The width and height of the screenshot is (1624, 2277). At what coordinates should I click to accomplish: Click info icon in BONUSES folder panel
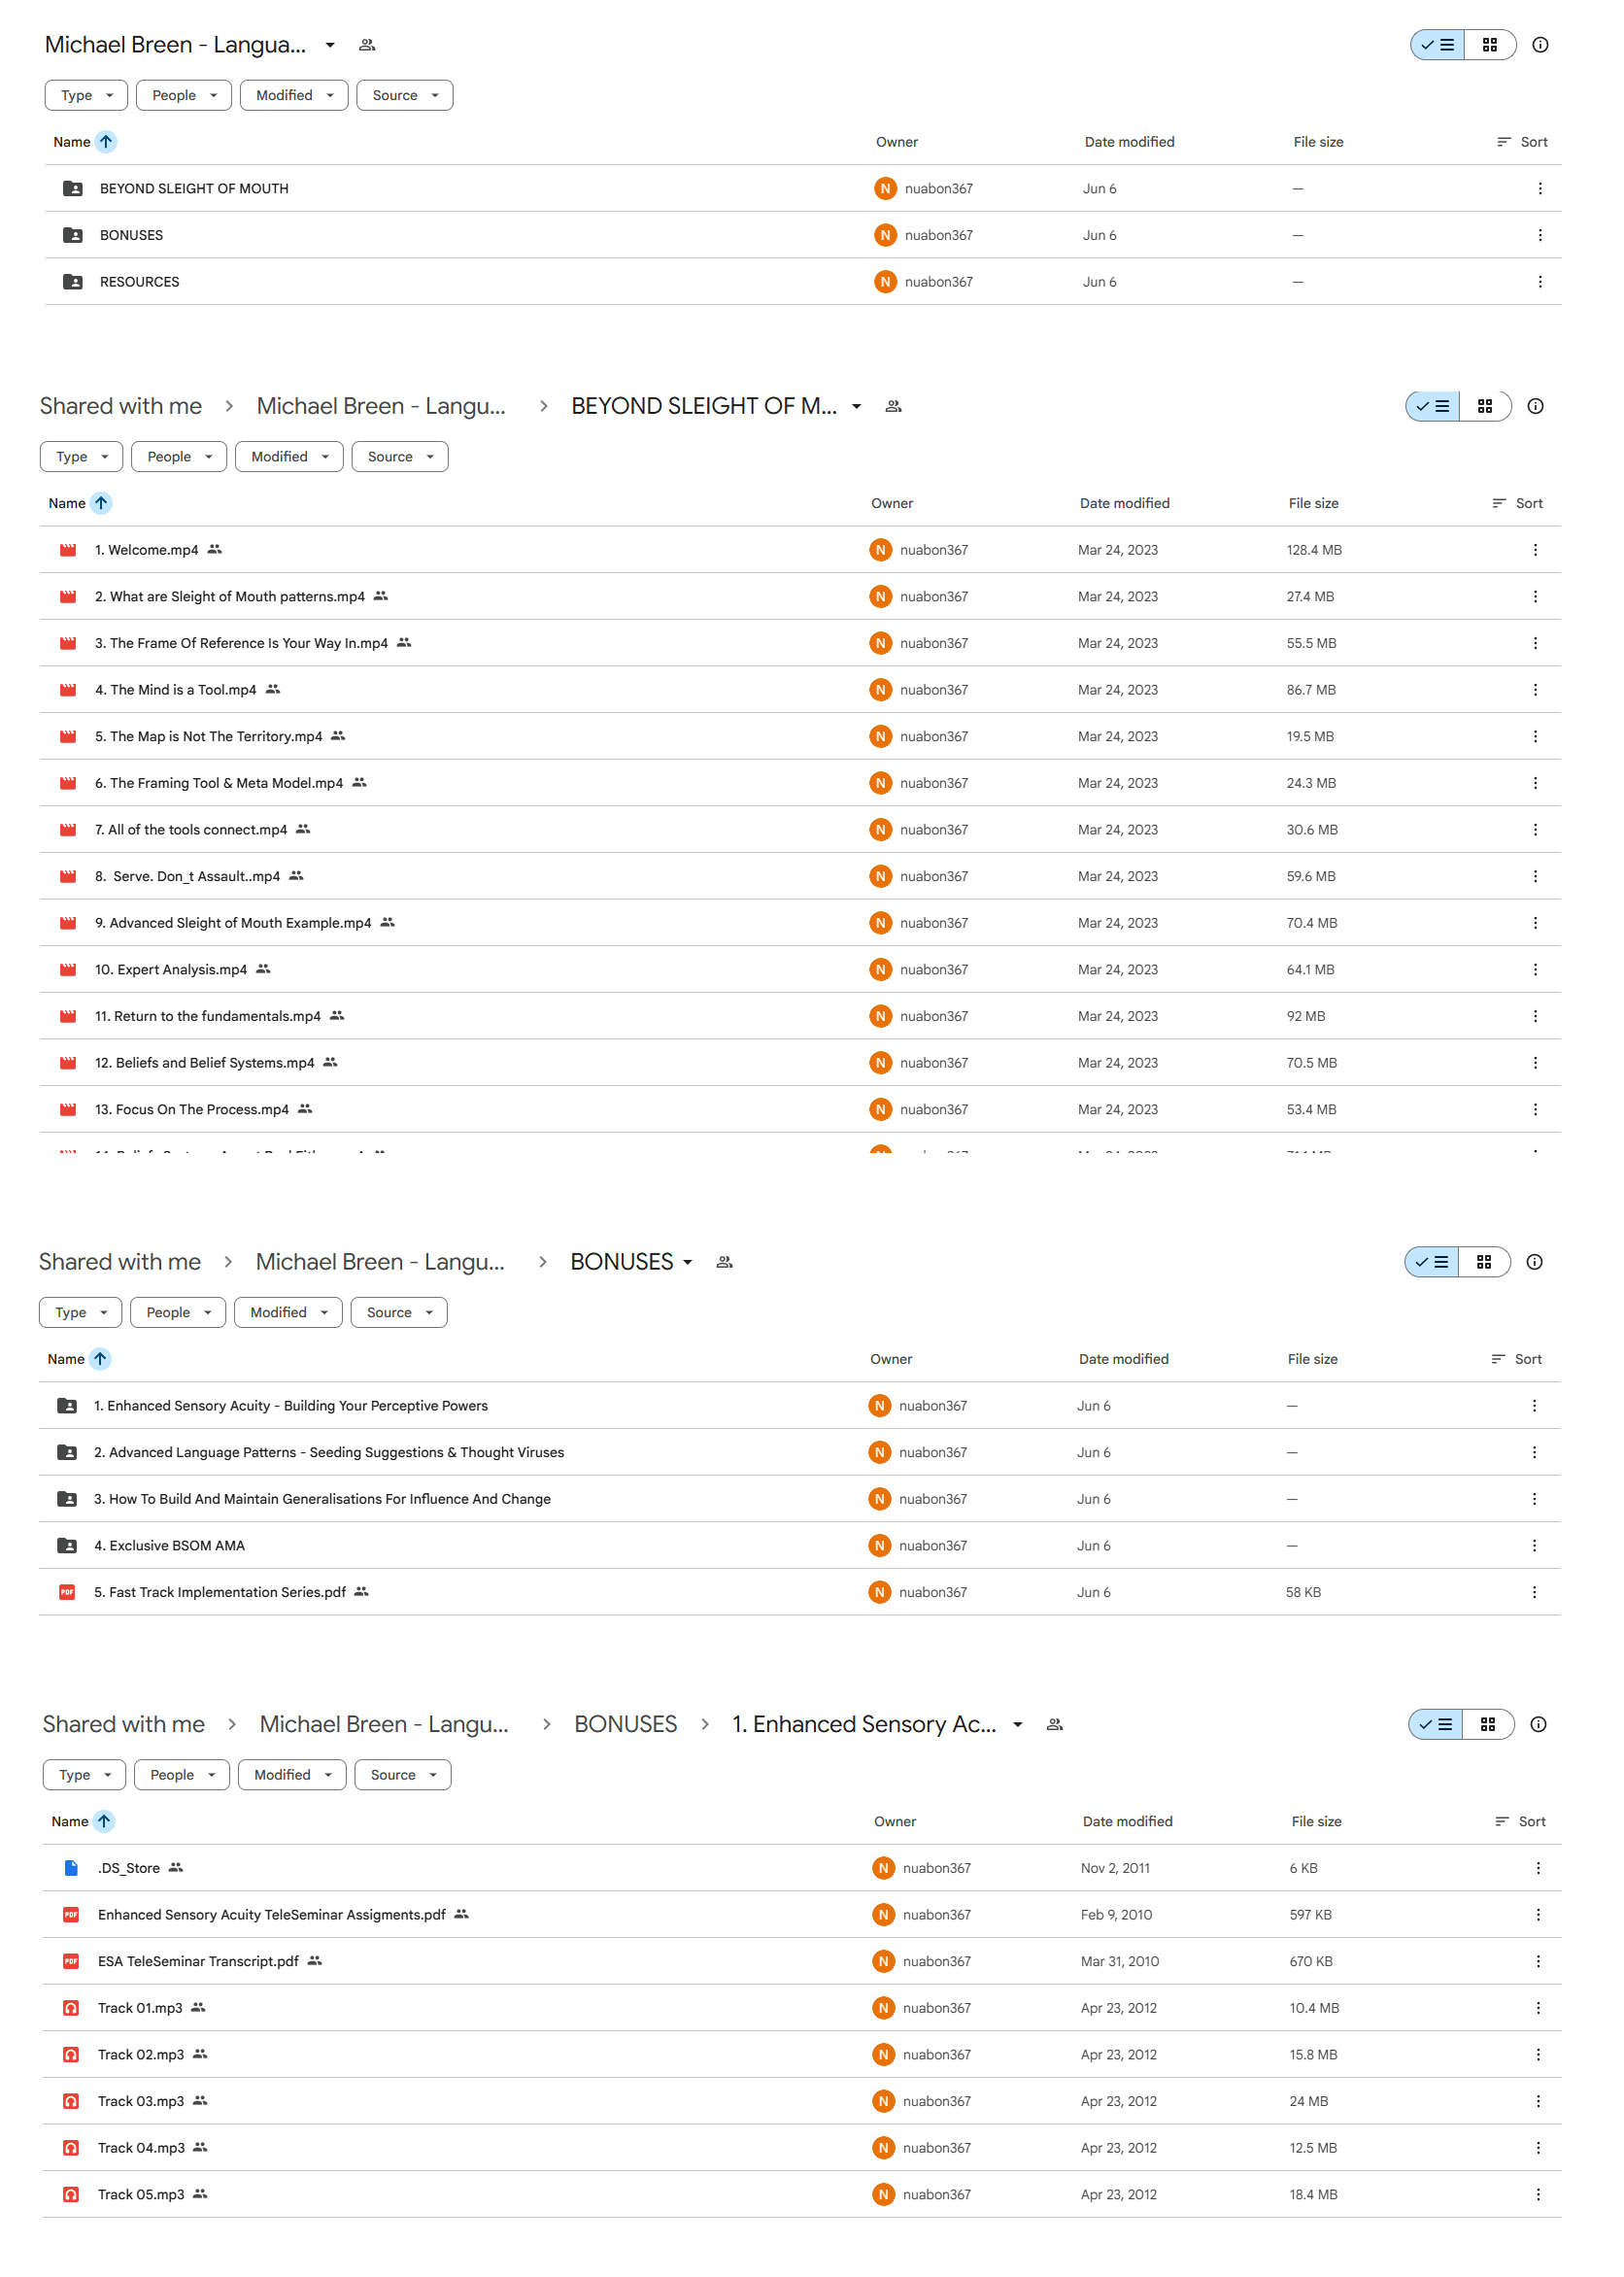coord(1534,1263)
